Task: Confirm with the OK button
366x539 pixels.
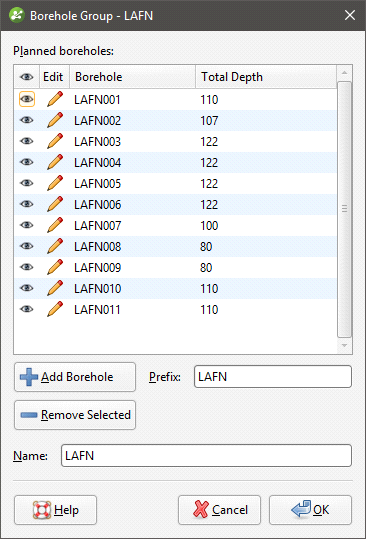Action: (310, 510)
